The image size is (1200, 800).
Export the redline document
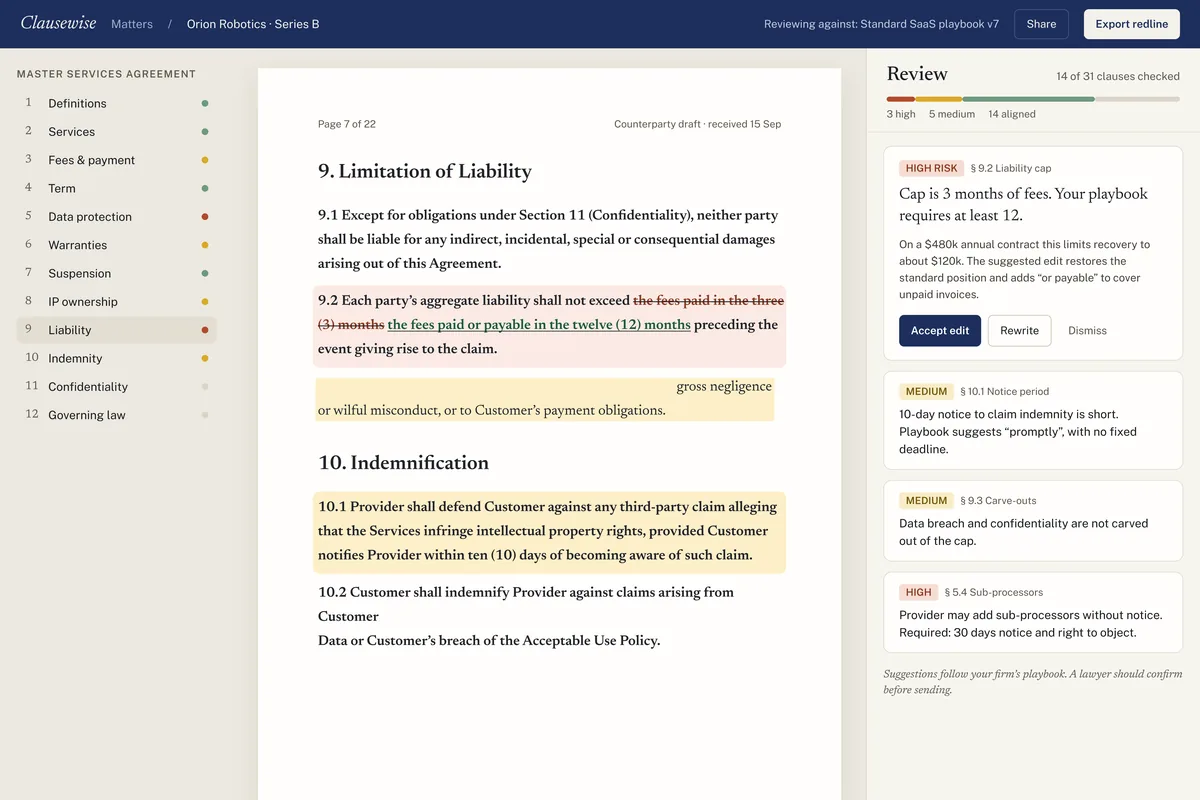coord(1132,24)
